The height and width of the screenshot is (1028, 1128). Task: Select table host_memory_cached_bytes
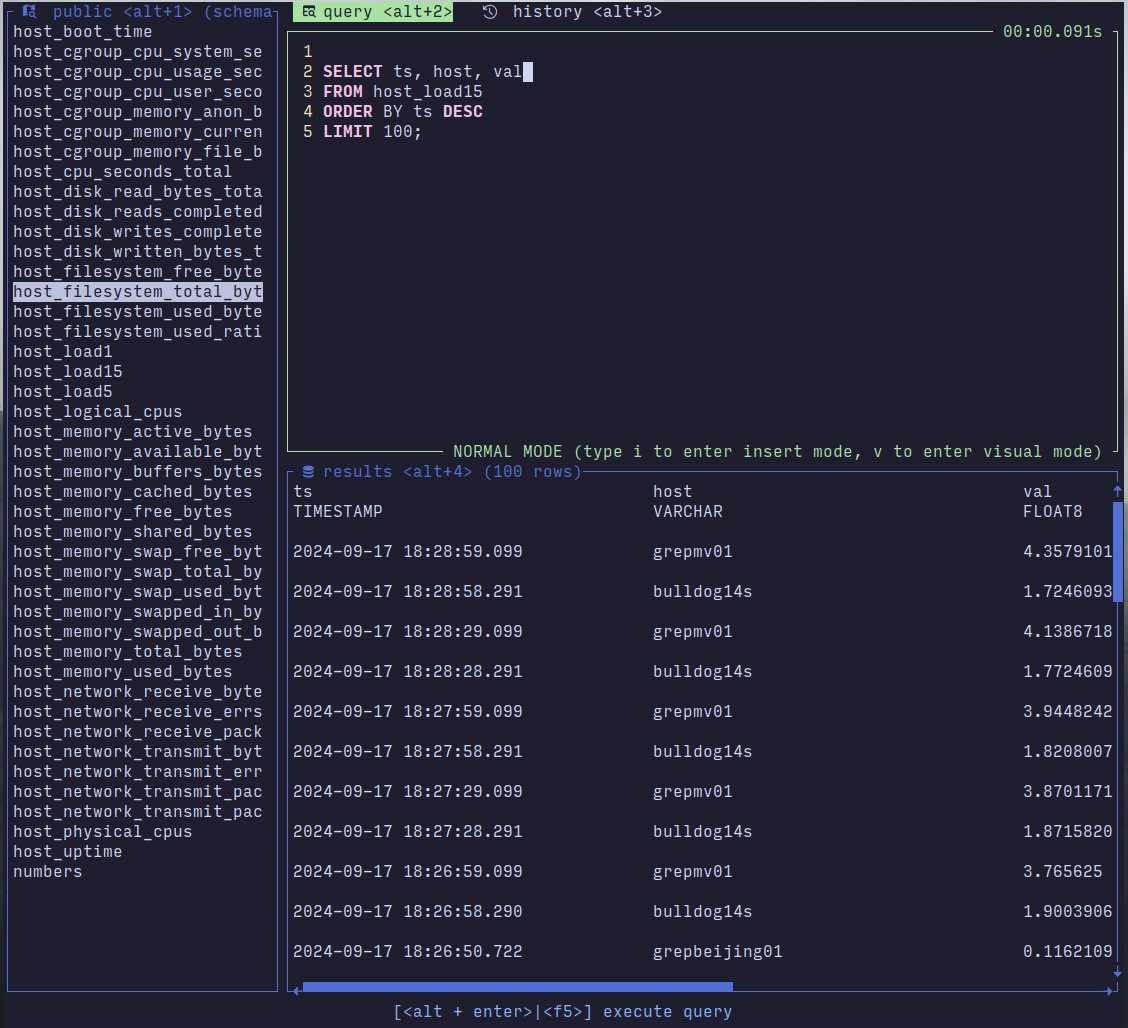click(132, 492)
